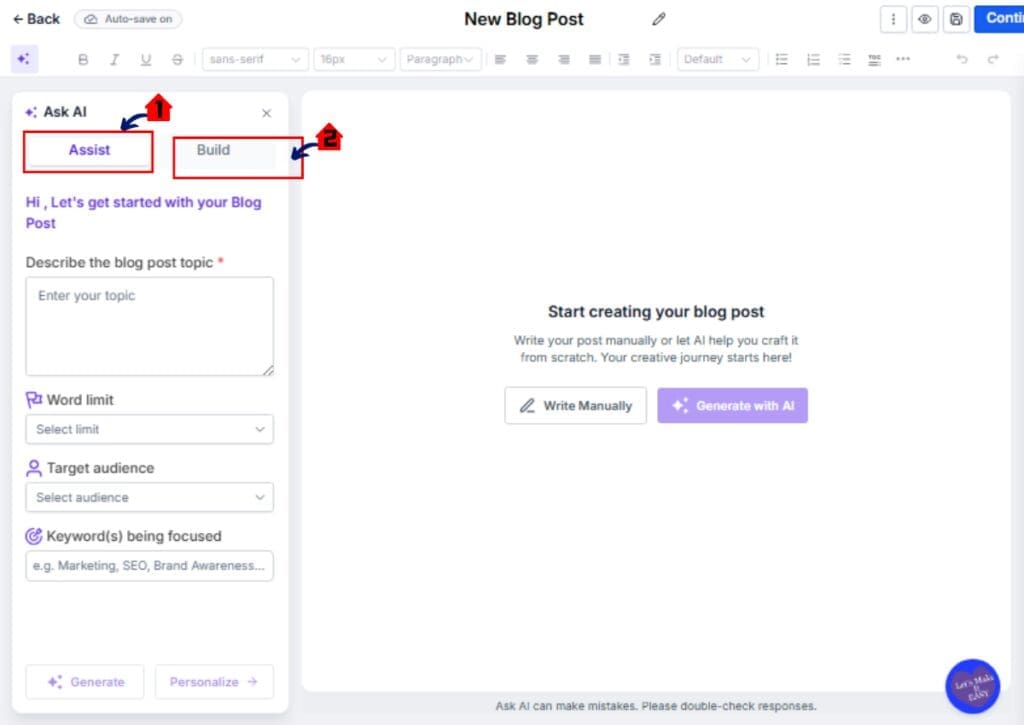The width and height of the screenshot is (1024, 725).
Task: Open the preview eye icon
Action: click(x=925, y=19)
